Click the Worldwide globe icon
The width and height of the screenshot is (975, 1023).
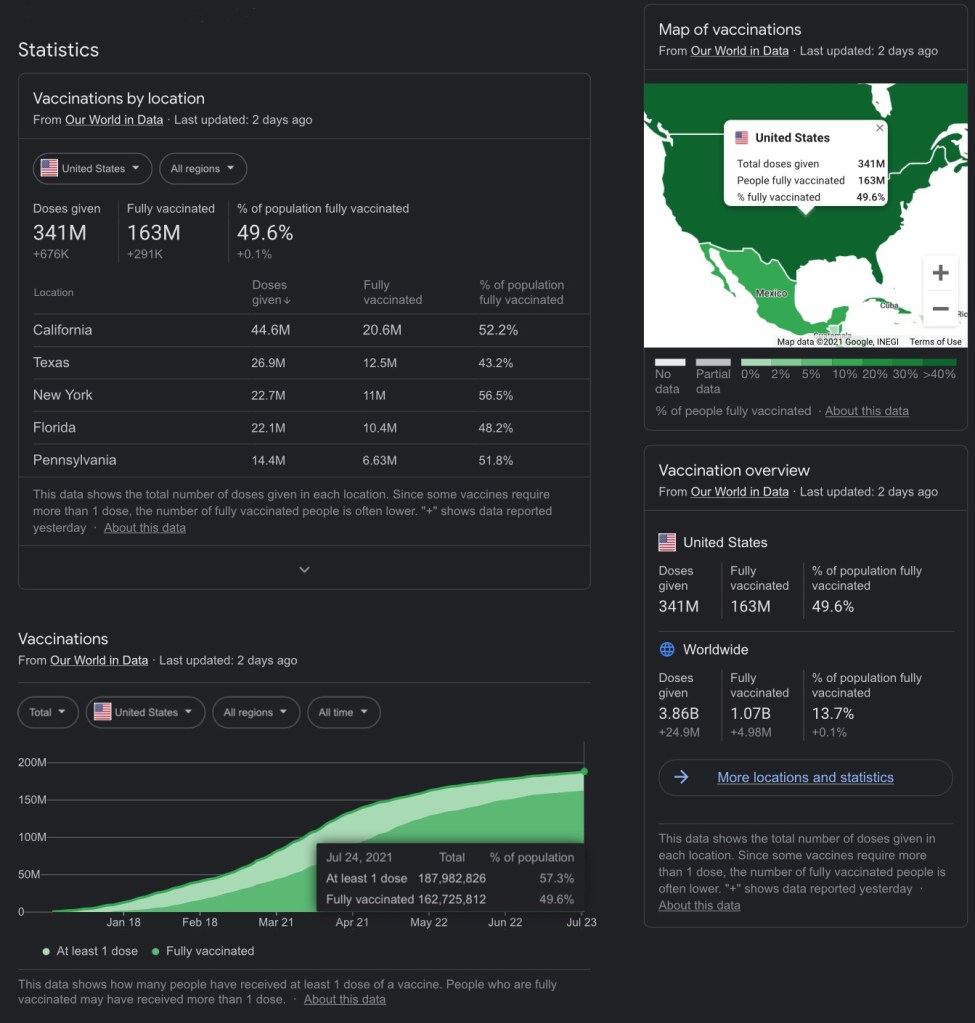pyautogui.click(x=667, y=650)
